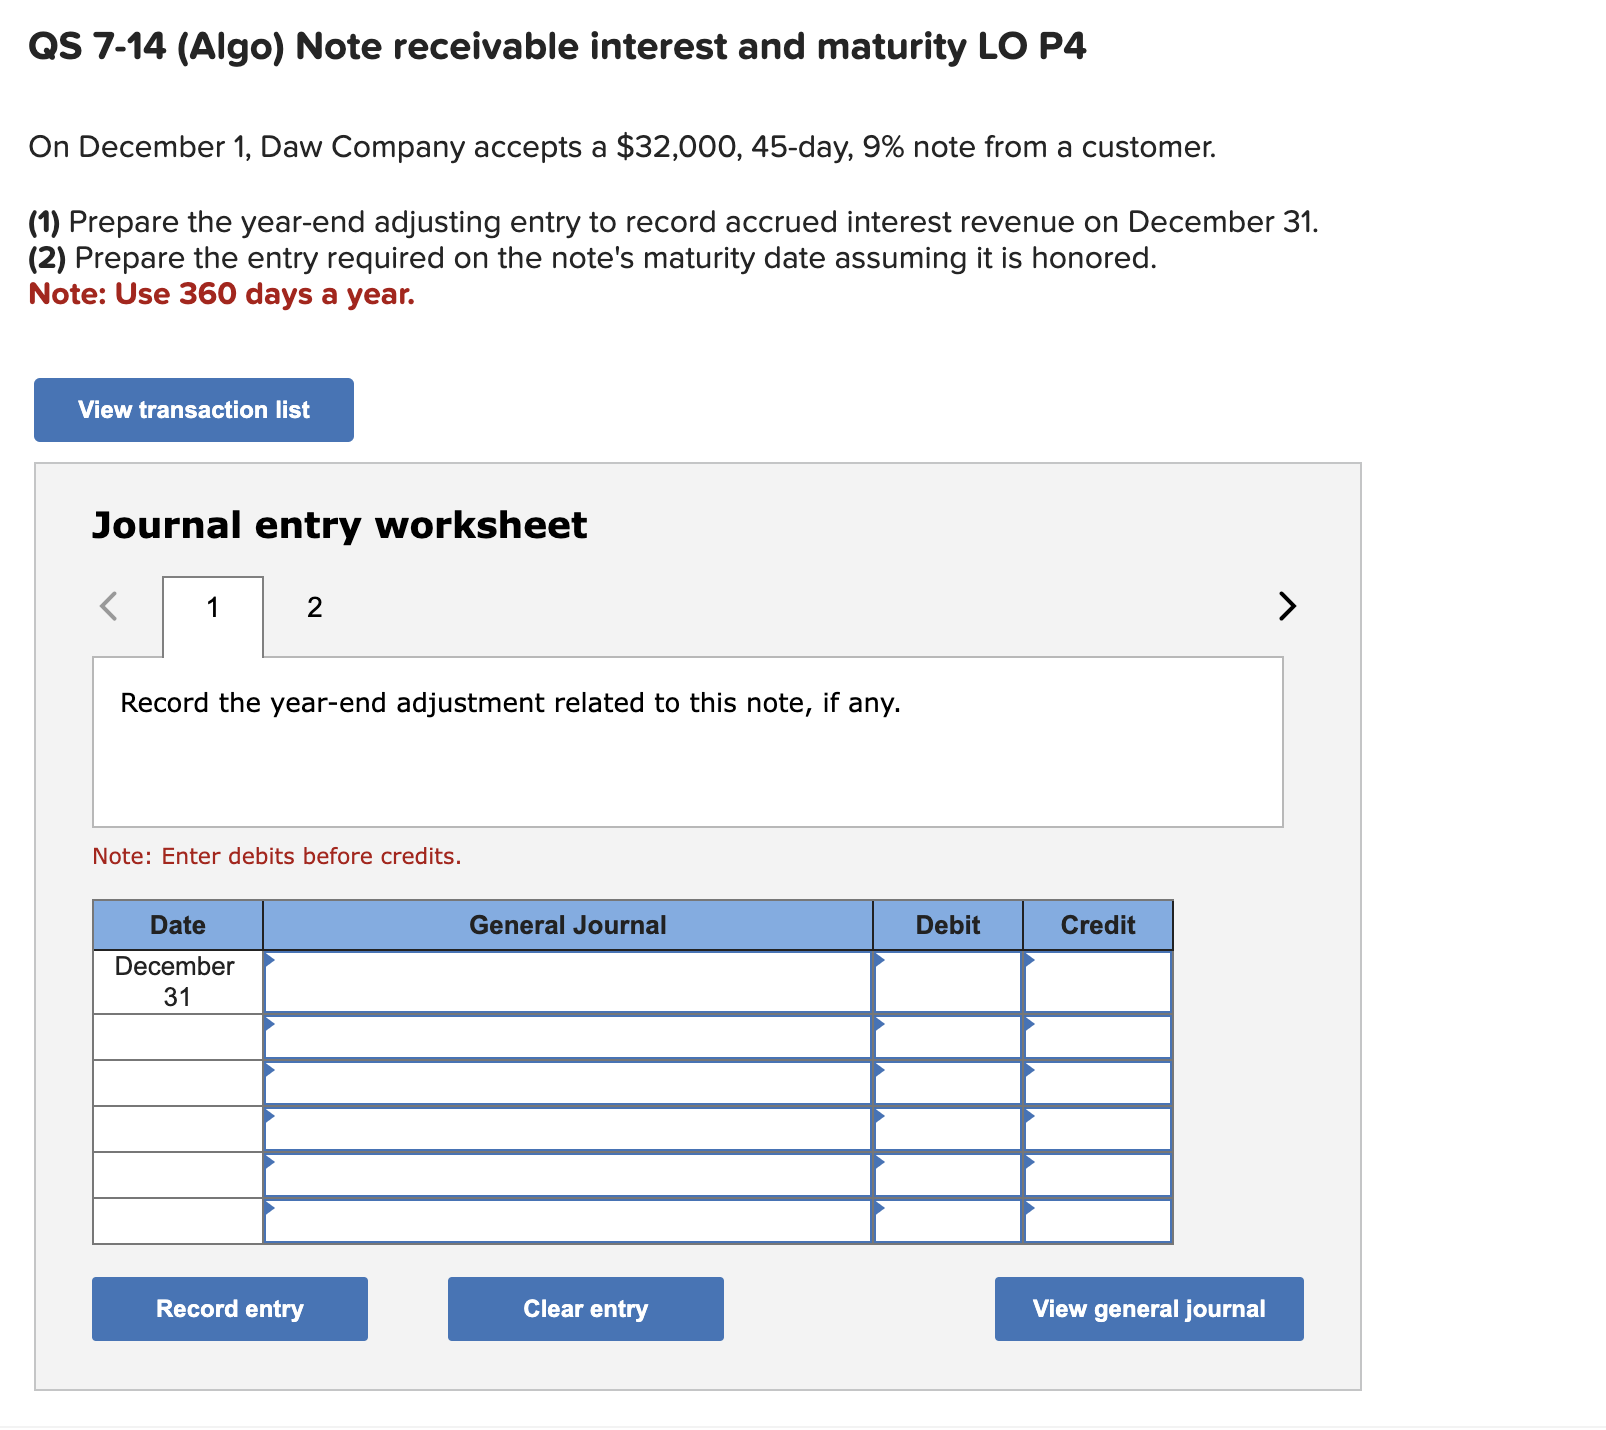Select journal entry tab 1
This screenshot has height=1430, width=1606.
(x=212, y=607)
